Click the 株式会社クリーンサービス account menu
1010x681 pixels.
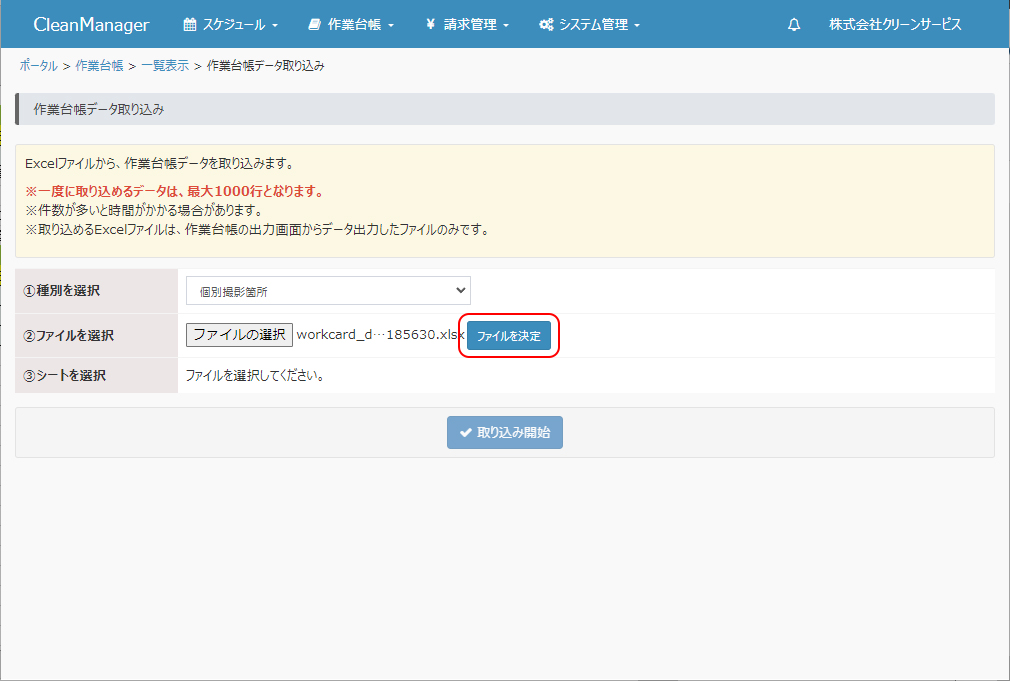pyautogui.click(x=895, y=25)
